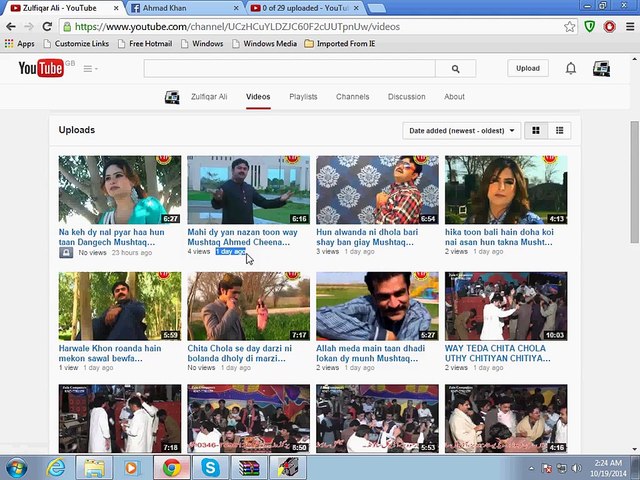Click the private lock icon under first video
640x480 pixels.
(66, 253)
